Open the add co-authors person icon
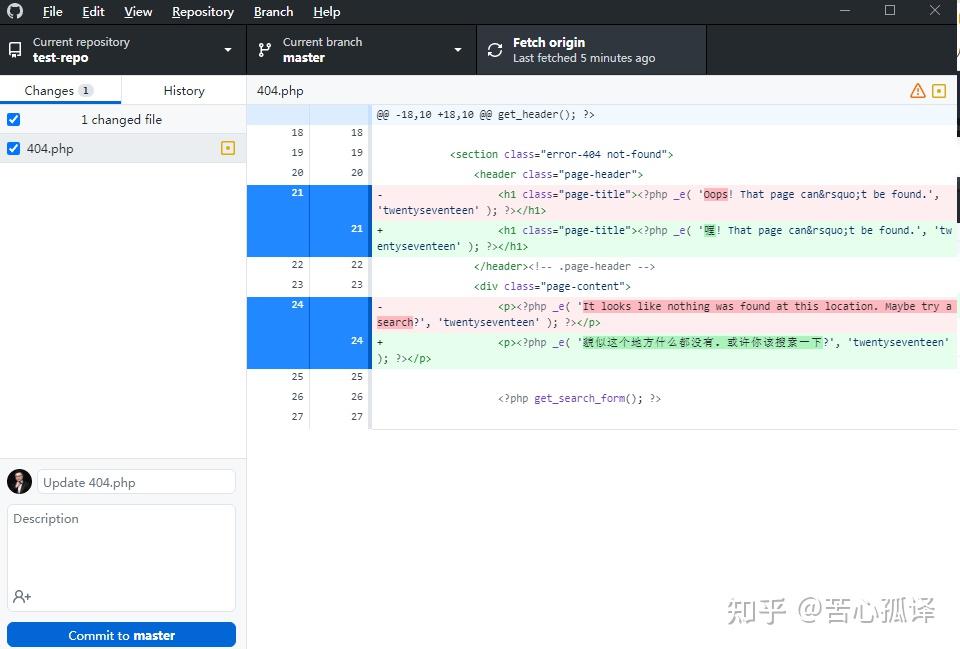The height and width of the screenshot is (649, 960). point(20,597)
